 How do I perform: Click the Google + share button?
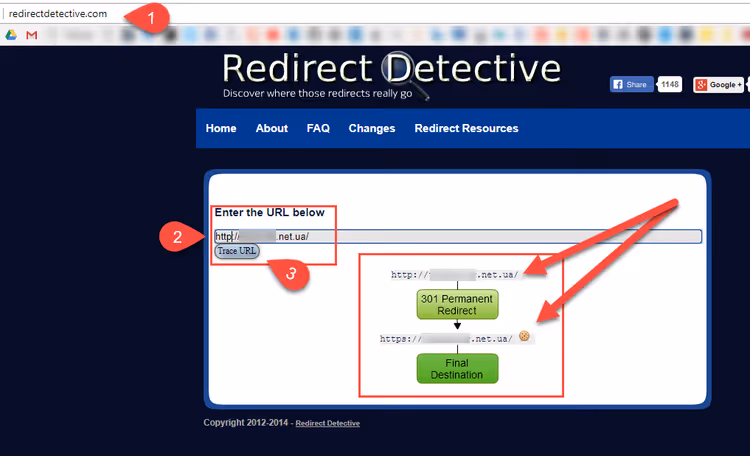tap(719, 85)
